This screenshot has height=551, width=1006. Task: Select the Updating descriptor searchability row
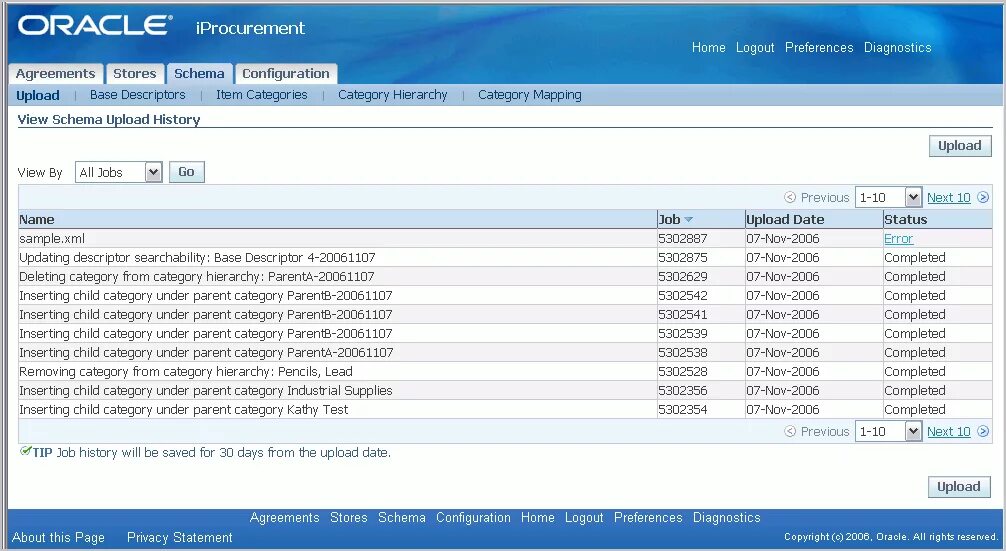(197, 258)
